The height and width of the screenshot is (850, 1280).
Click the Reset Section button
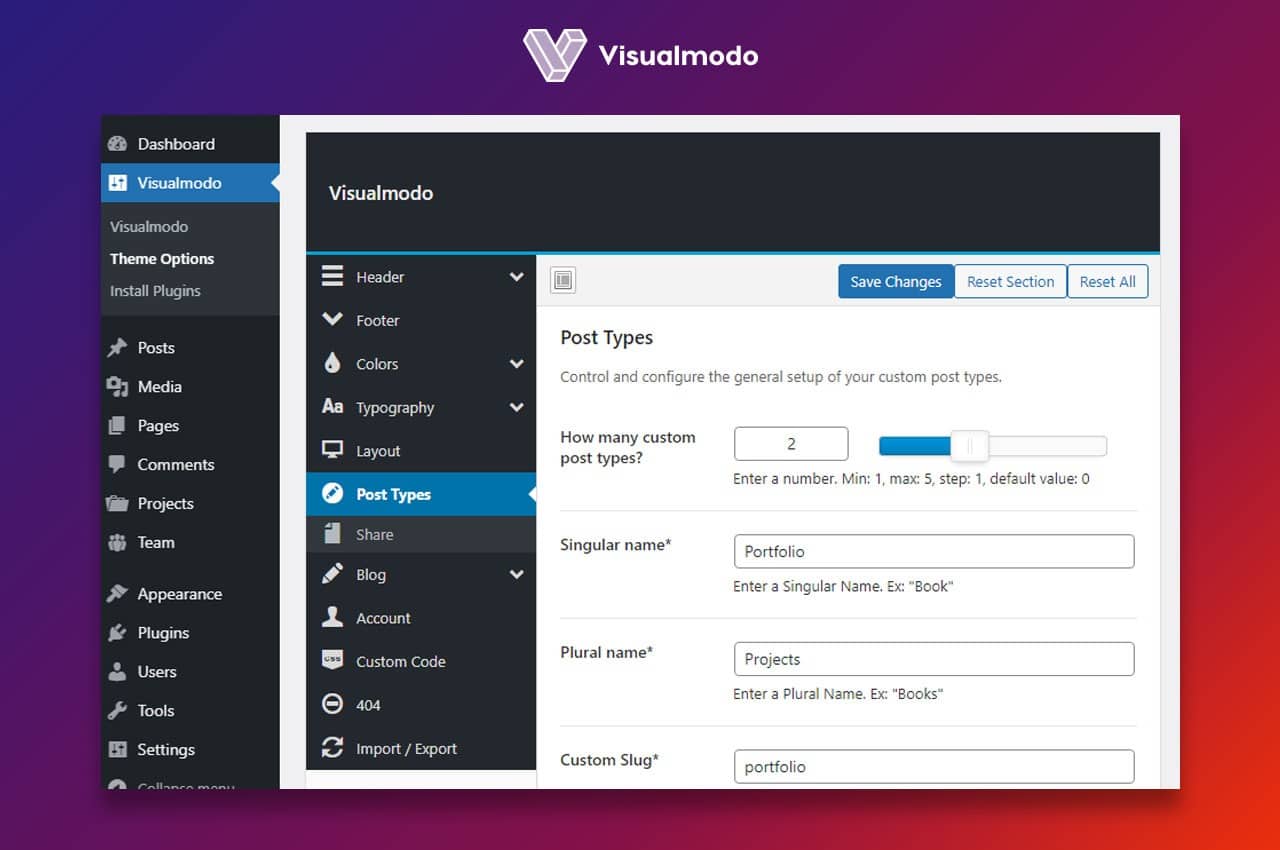click(1010, 281)
